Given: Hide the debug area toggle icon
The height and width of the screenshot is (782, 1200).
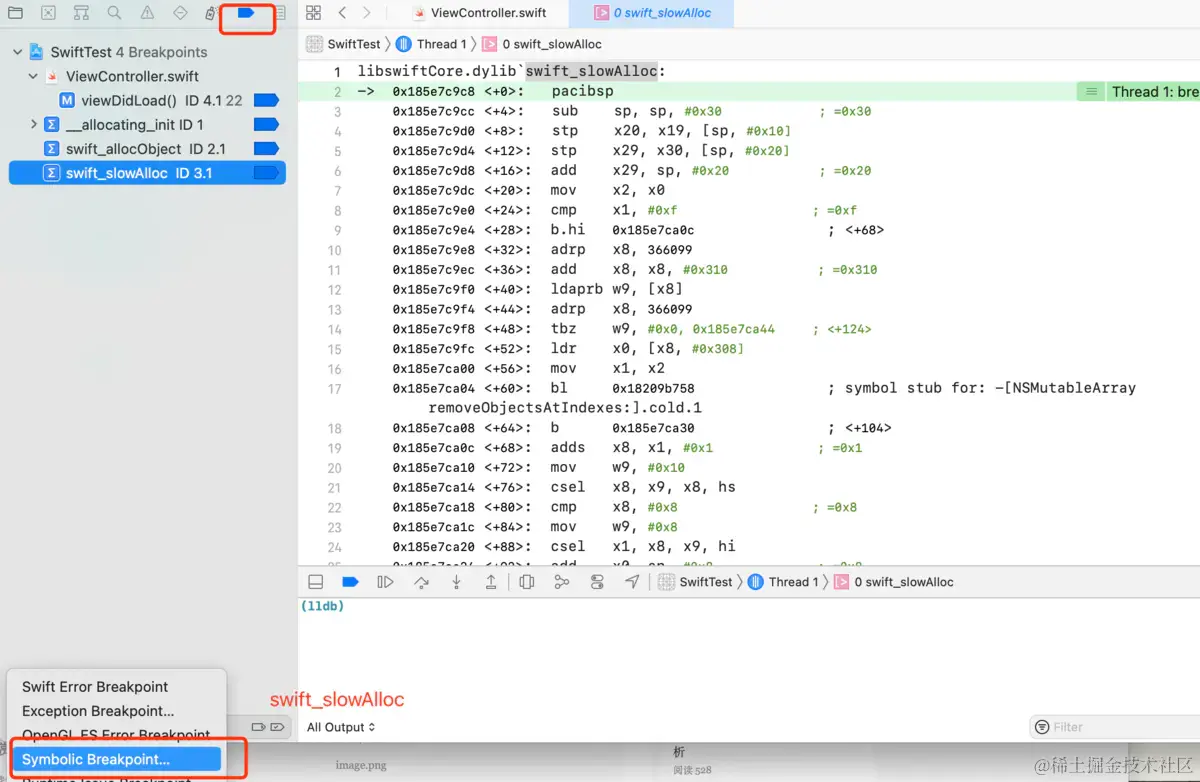Looking at the screenshot, I should [x=315, y=582].
